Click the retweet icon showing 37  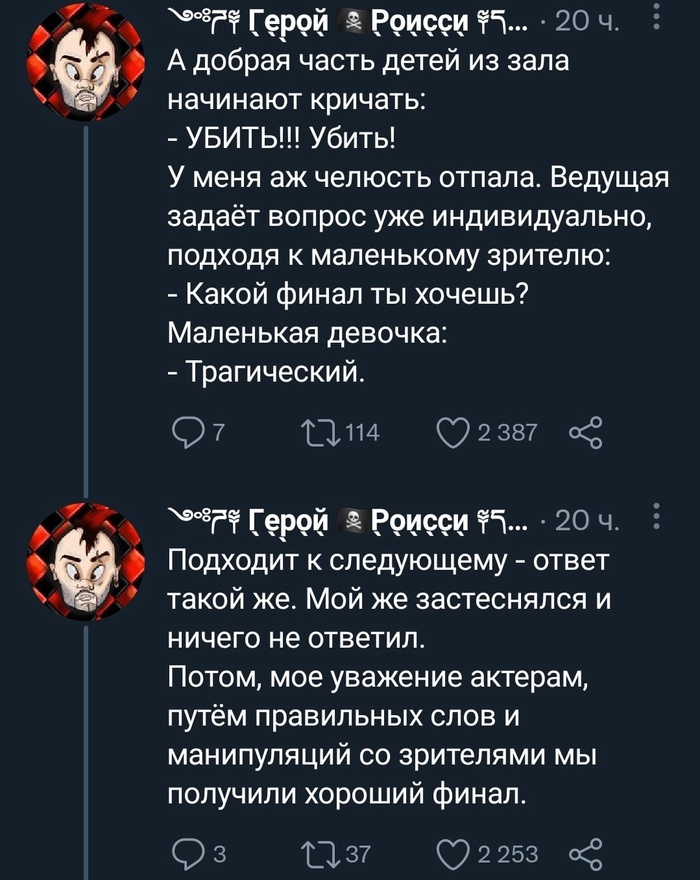(322, 855)
